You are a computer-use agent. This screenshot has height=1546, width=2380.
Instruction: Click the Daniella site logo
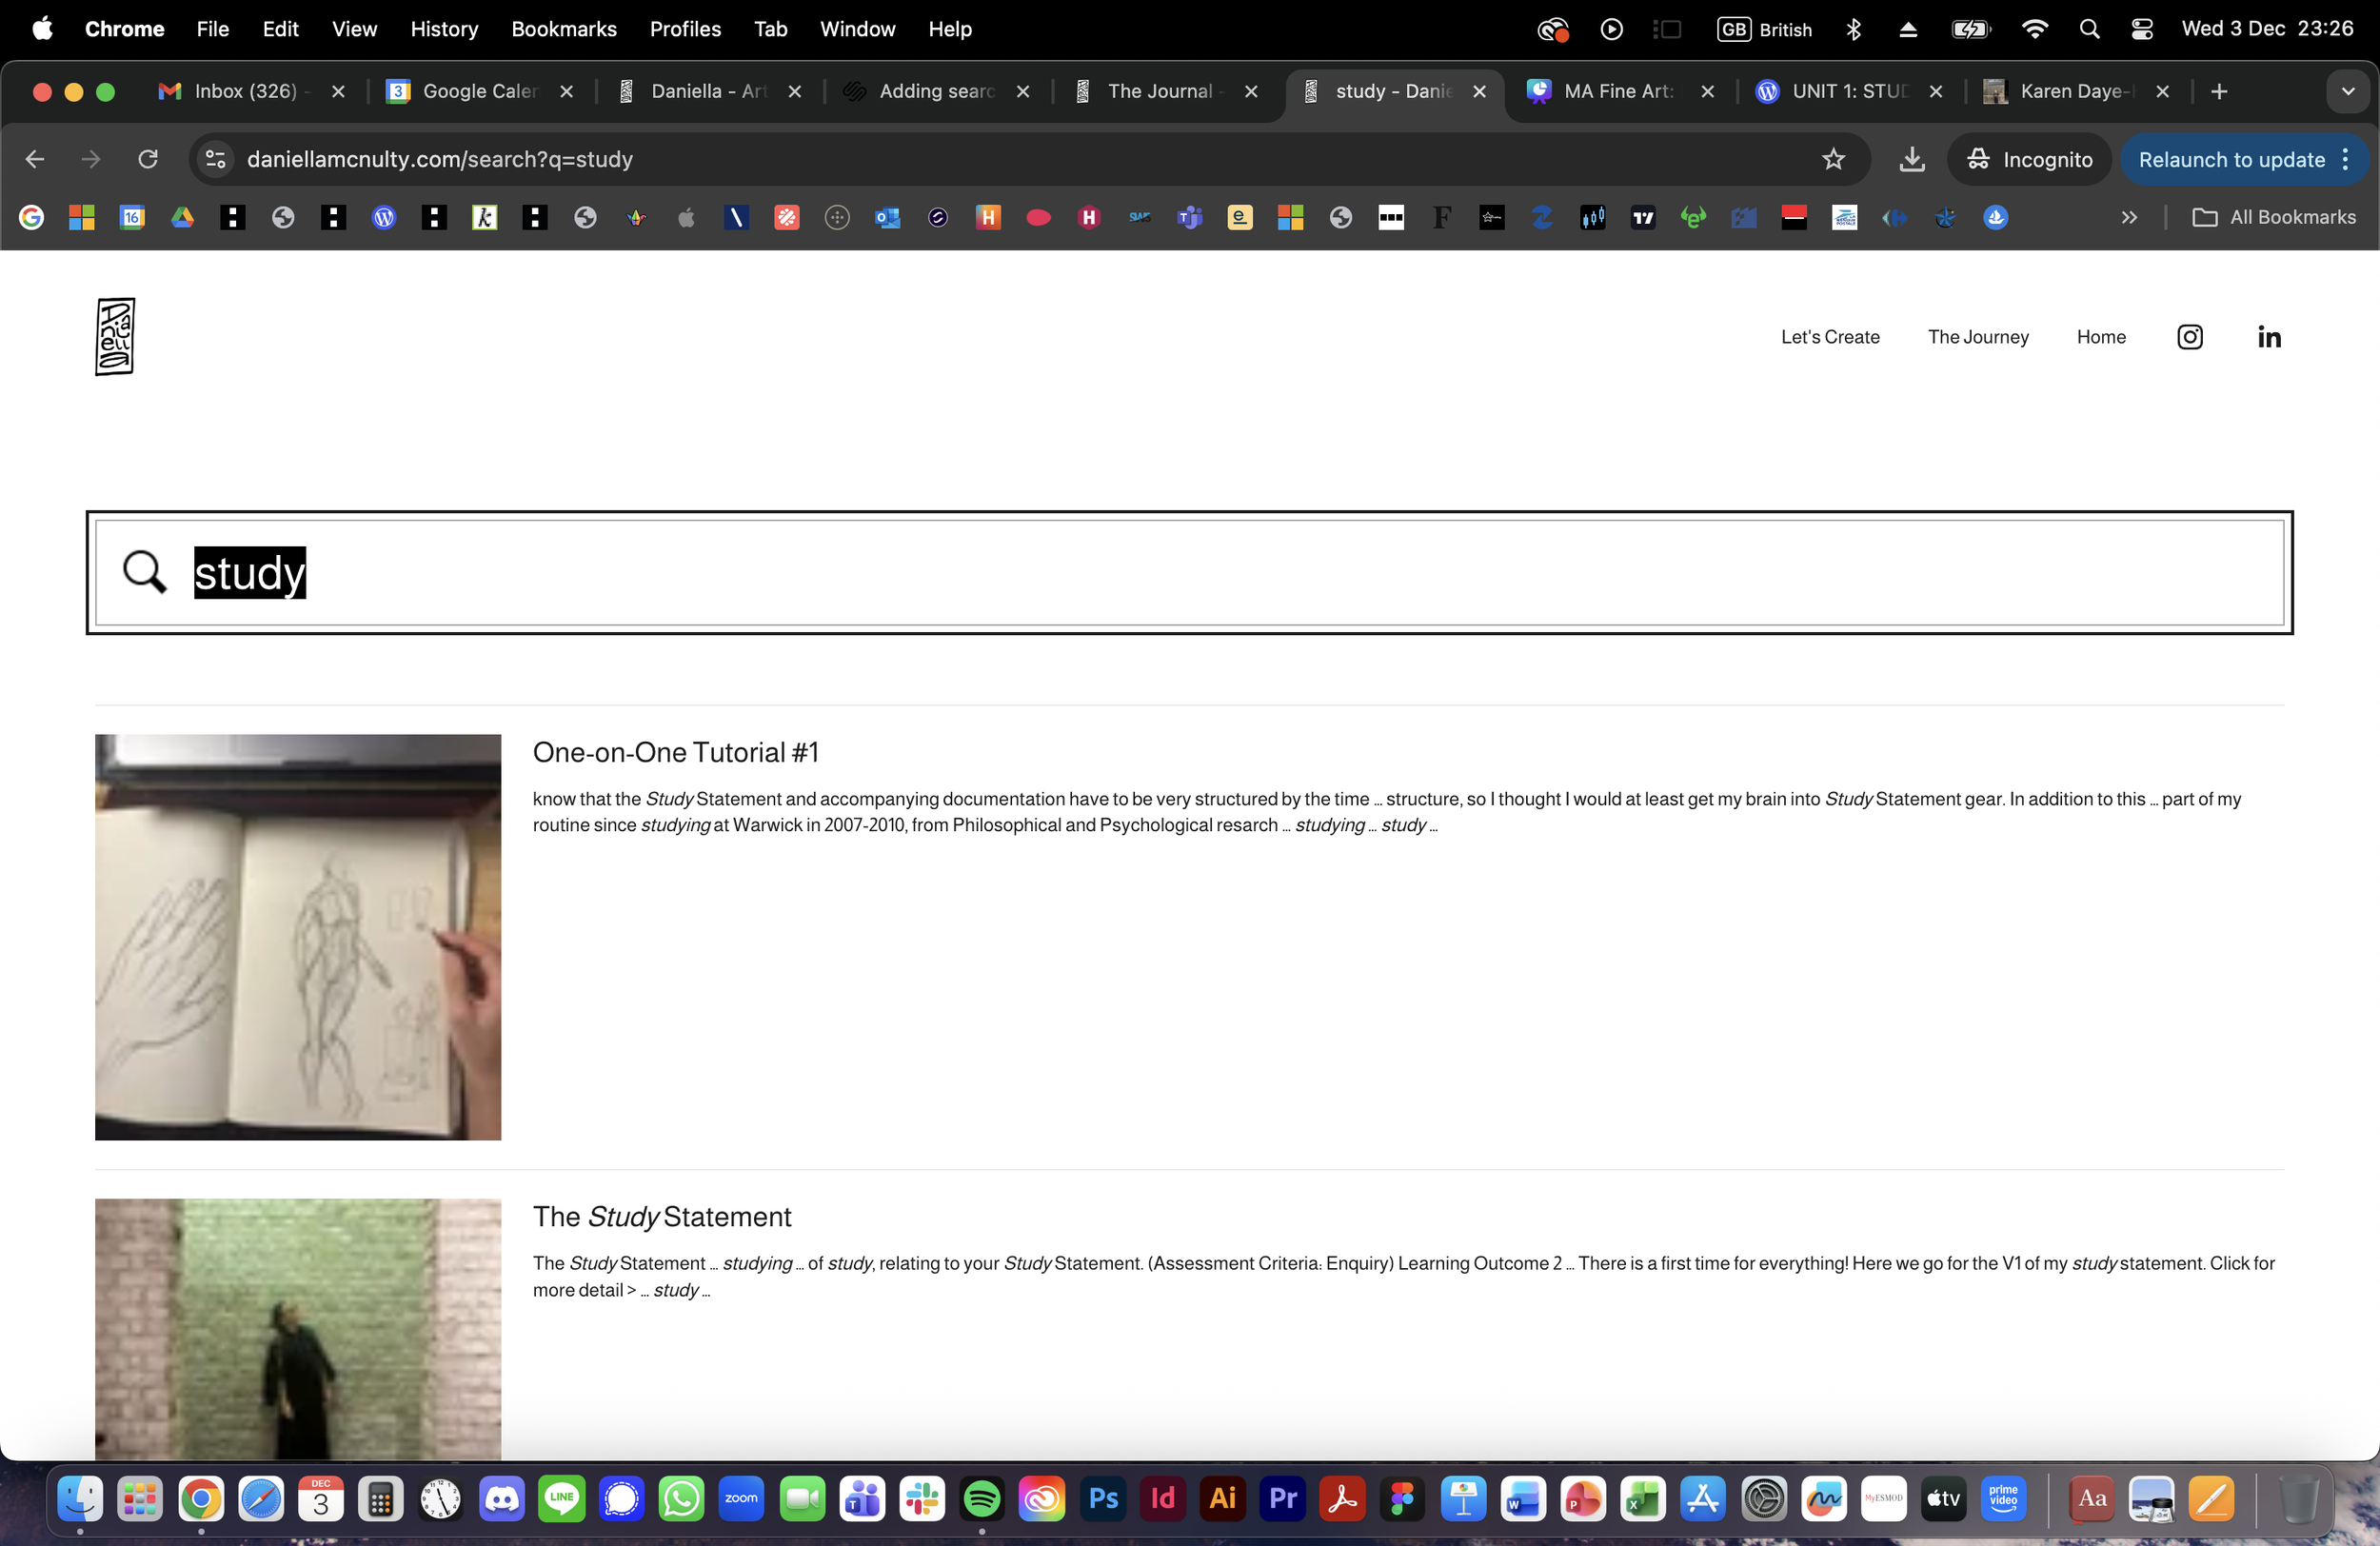coord(115,336)
